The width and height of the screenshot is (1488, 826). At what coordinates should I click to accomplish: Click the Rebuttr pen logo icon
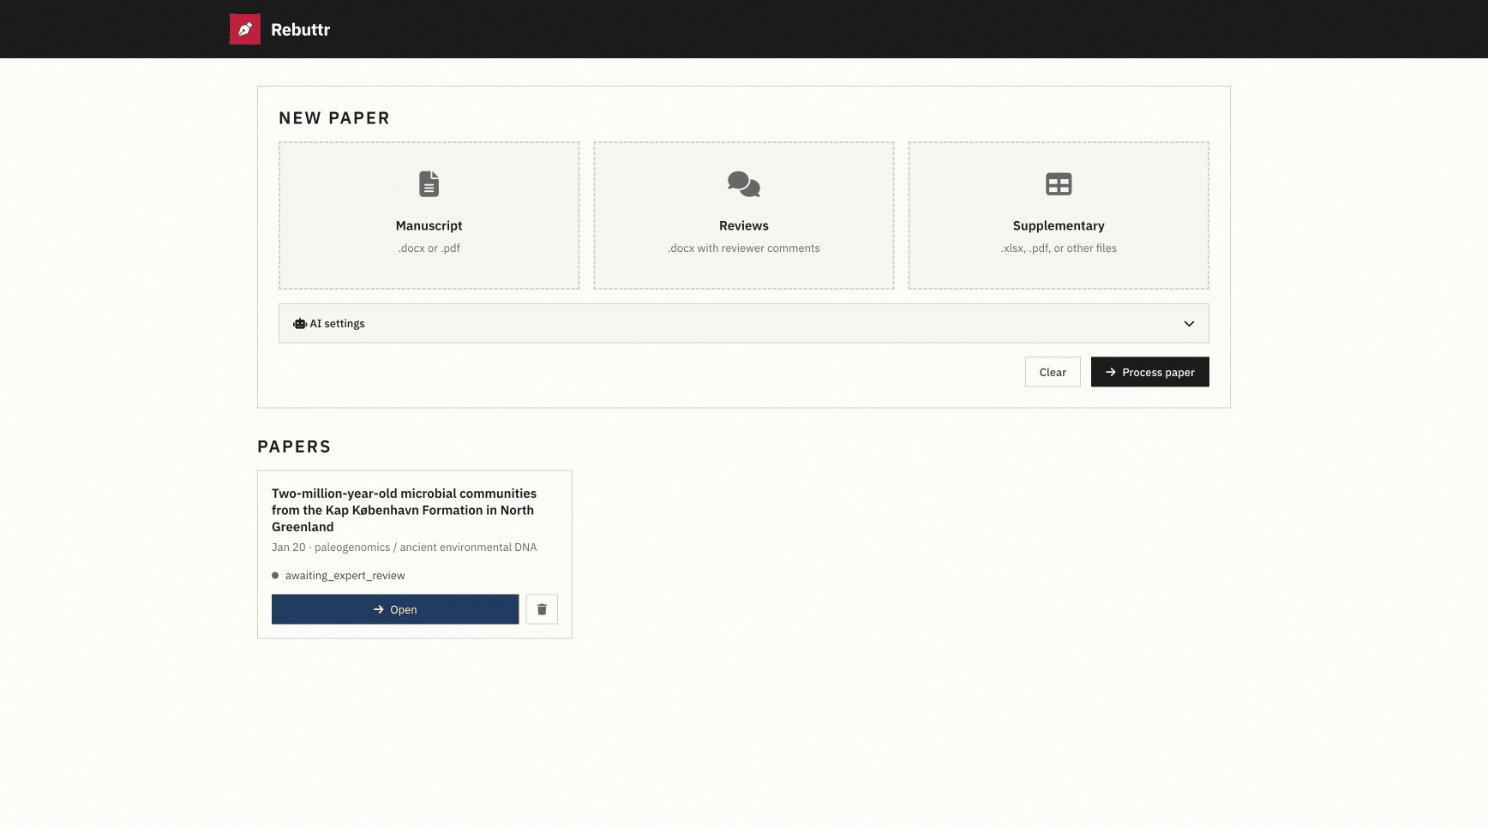tap(245, 29)
